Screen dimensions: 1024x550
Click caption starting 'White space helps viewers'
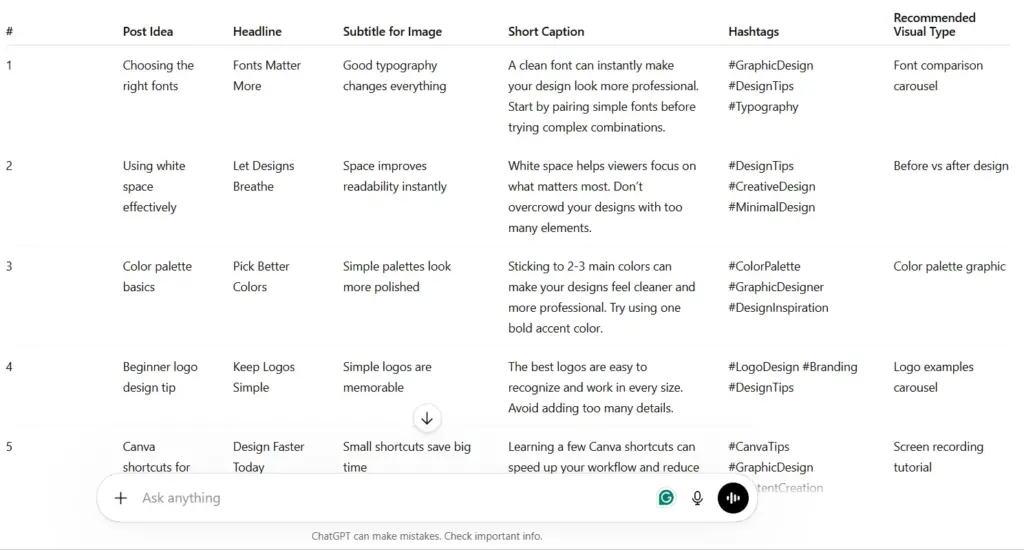[602, 197]
